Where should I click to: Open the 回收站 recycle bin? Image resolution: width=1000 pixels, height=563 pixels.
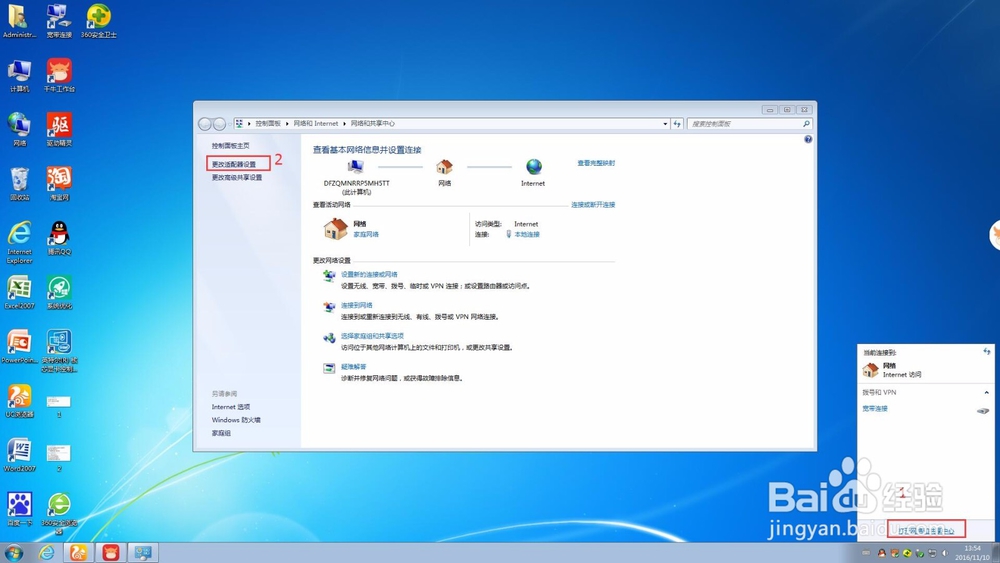point(19,184)
